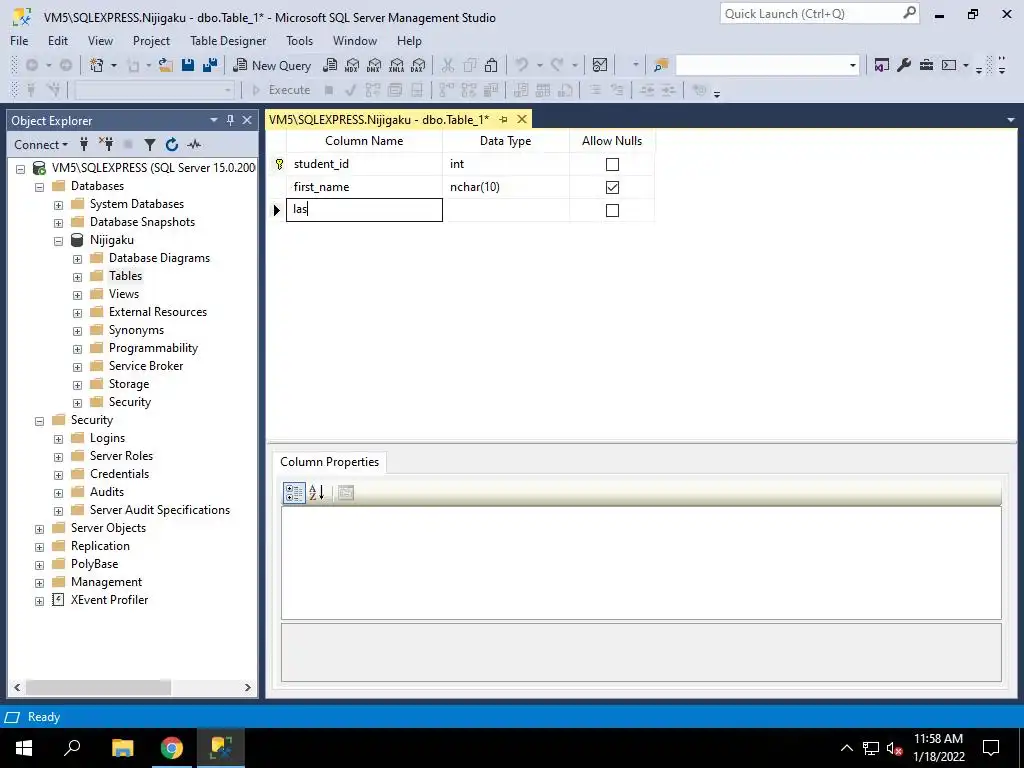
Task: Open the View menu
Action: point(100,40)
